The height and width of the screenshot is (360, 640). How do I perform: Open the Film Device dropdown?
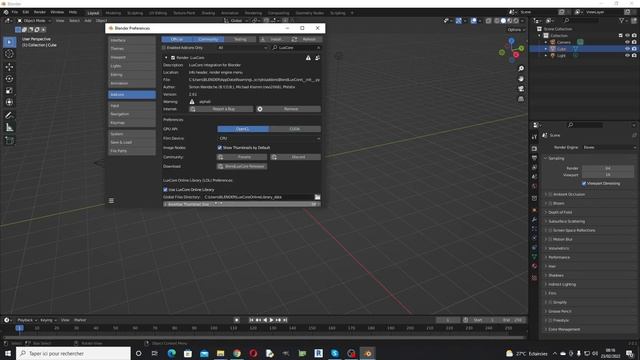269,138
